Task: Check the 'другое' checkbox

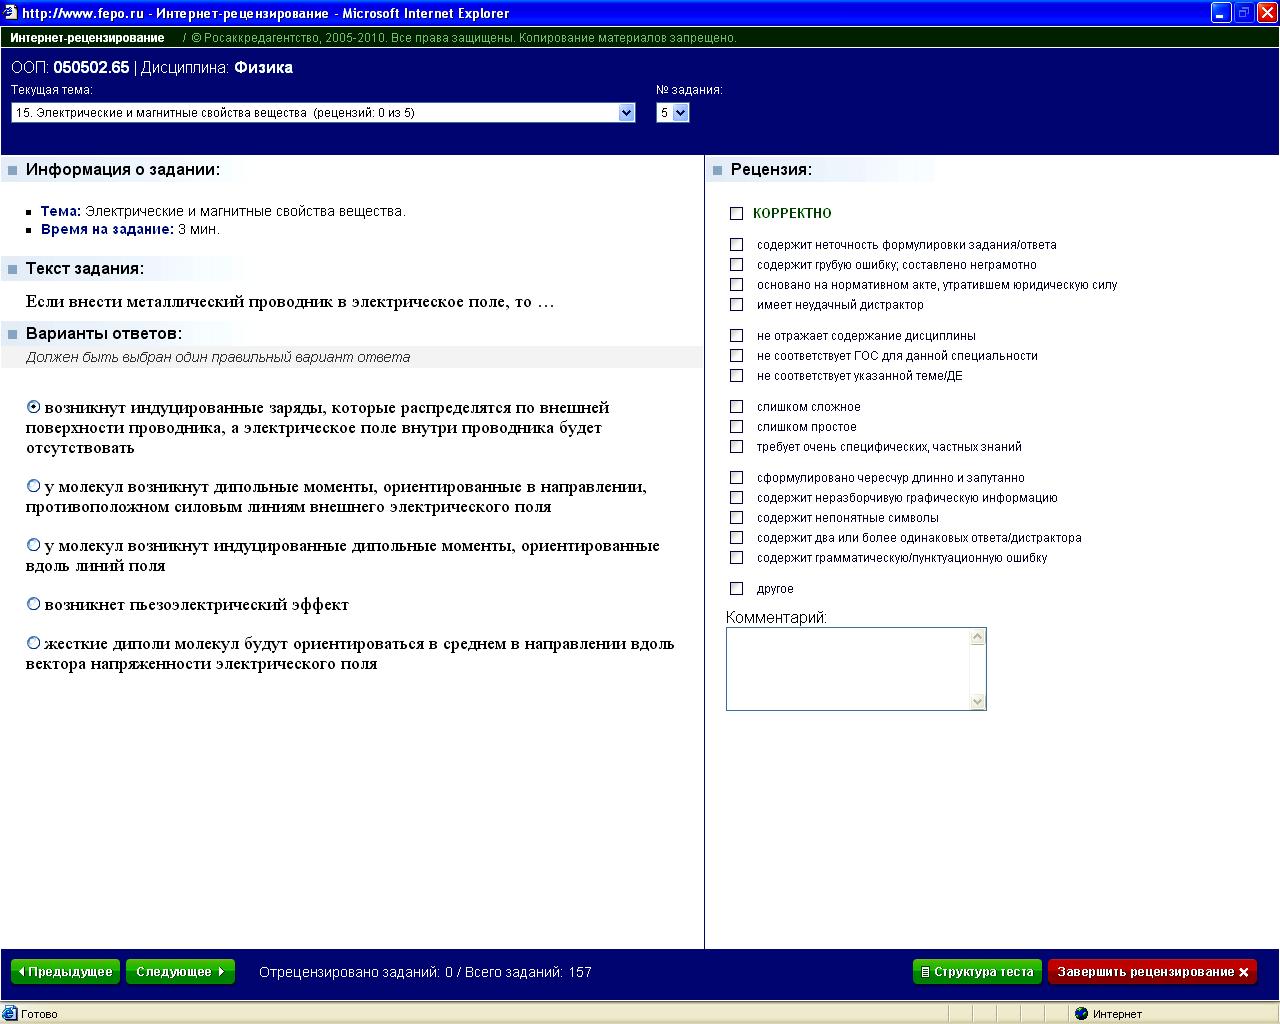Action: [737, 588]
